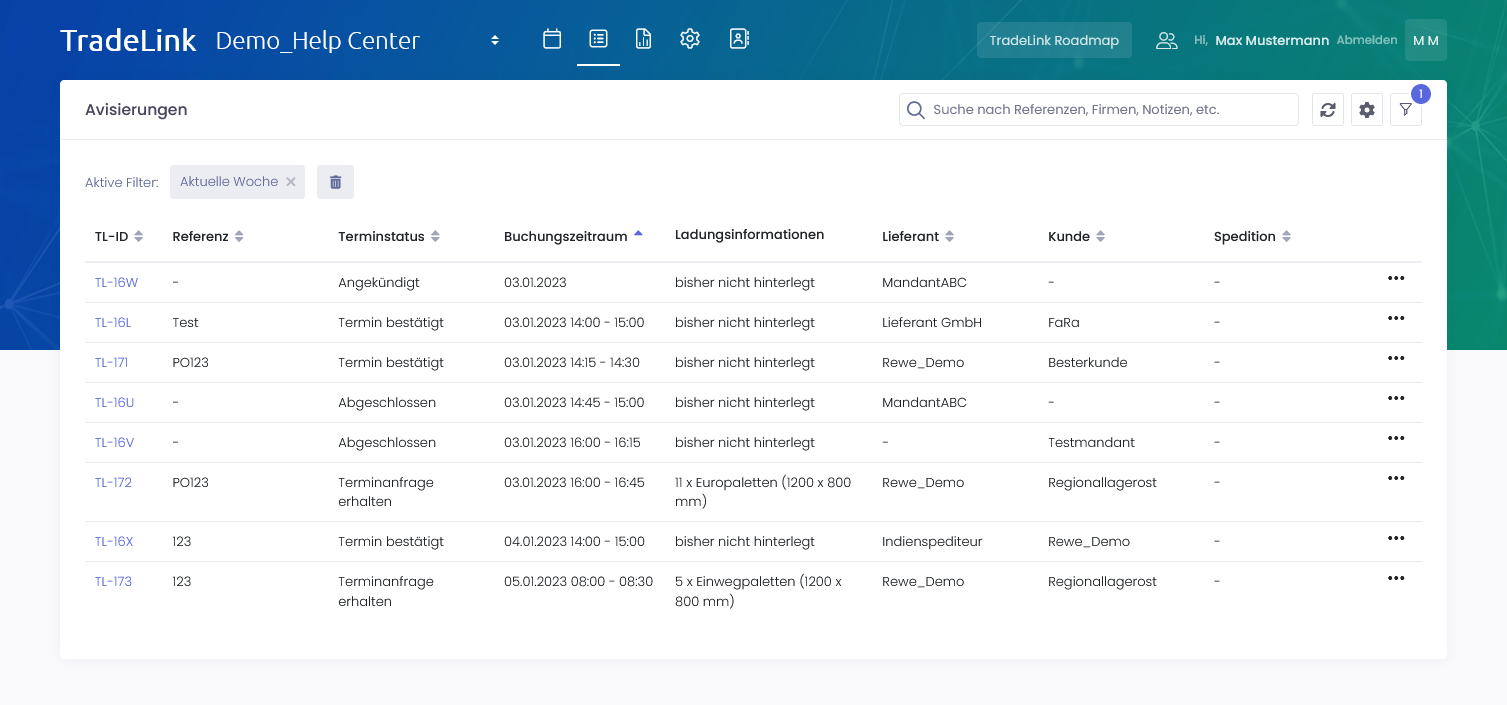Focus the Suche nach Referenzen search field
The width and height of the screenshot is (1507, 705).
coord(1110,110)
